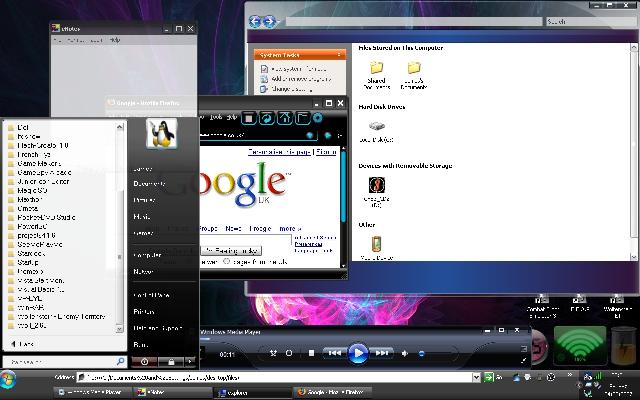Open Documents from the Start menu
The image size is (640, 400).
tap(149, 184)
